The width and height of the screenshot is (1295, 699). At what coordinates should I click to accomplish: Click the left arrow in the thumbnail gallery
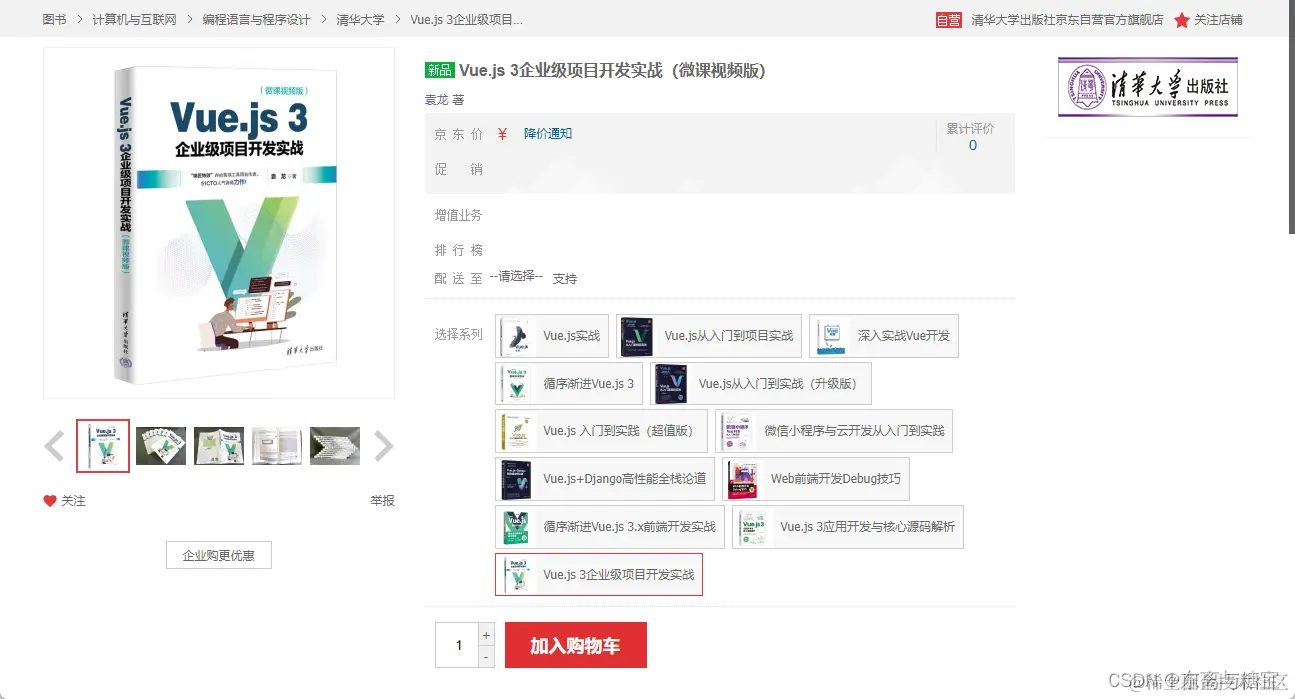[x=55, y=445]
